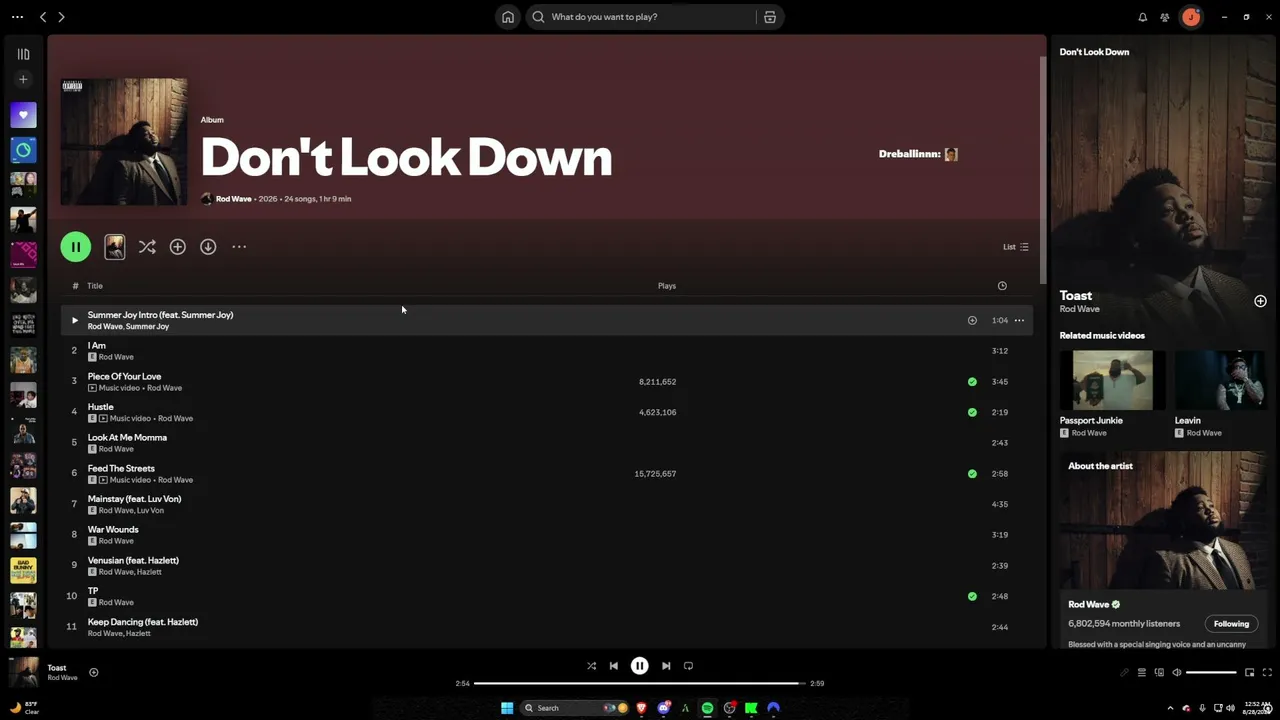Open the Hazlett artist link on Venusian

coord(149,572)
